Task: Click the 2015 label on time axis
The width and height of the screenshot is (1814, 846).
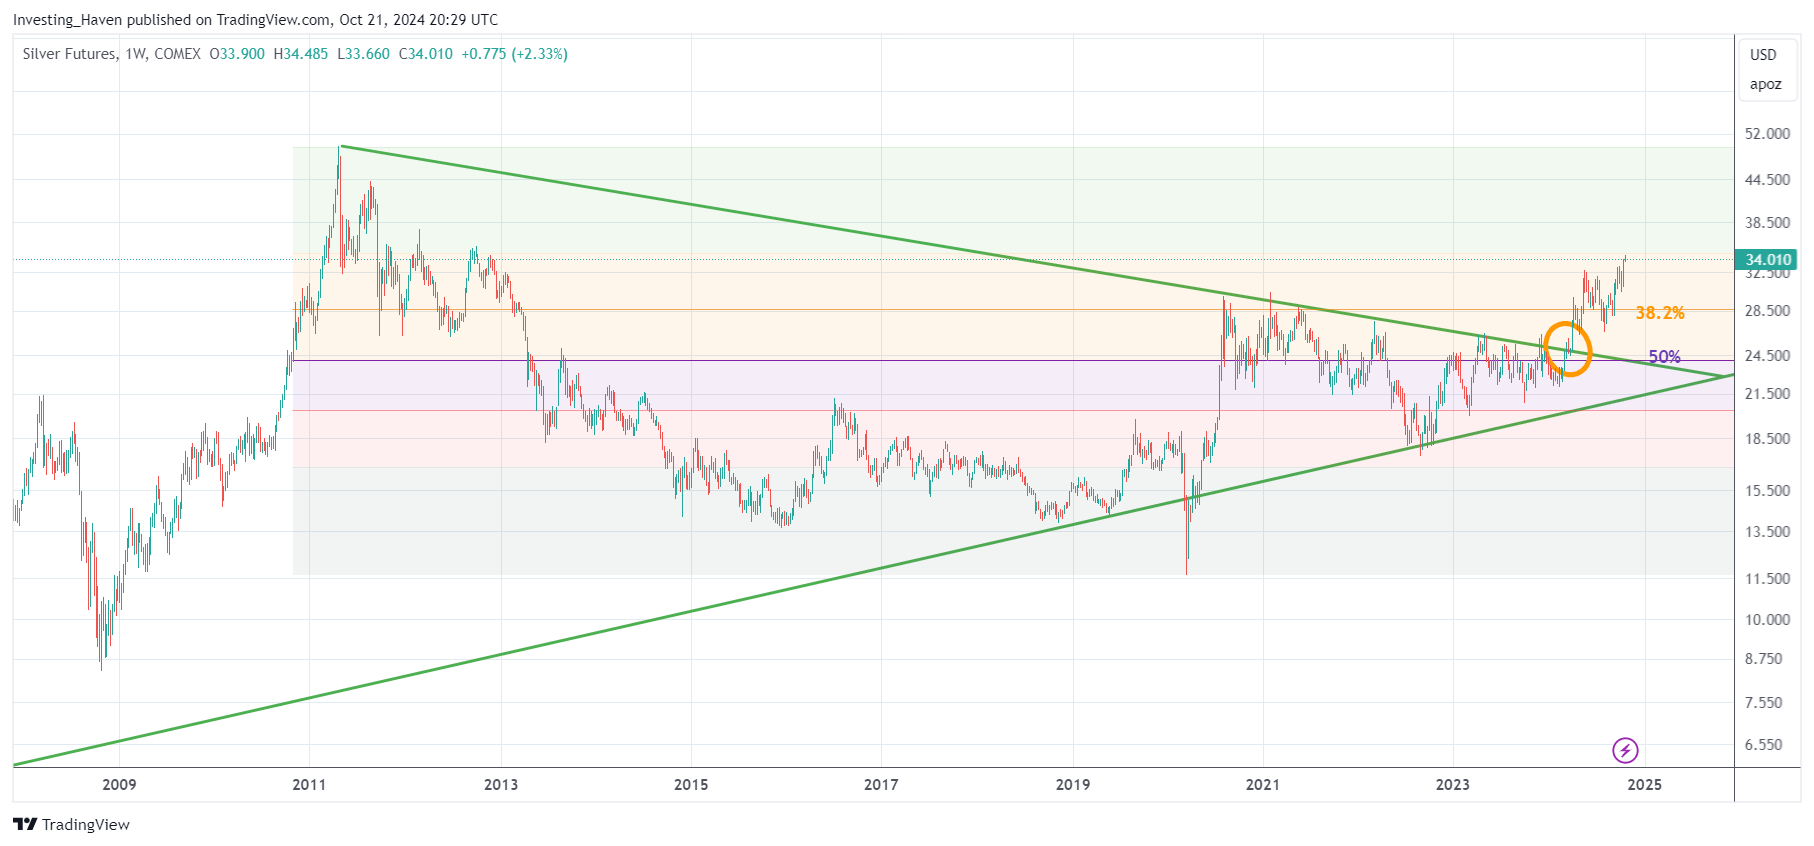Action: pos(691,784)
